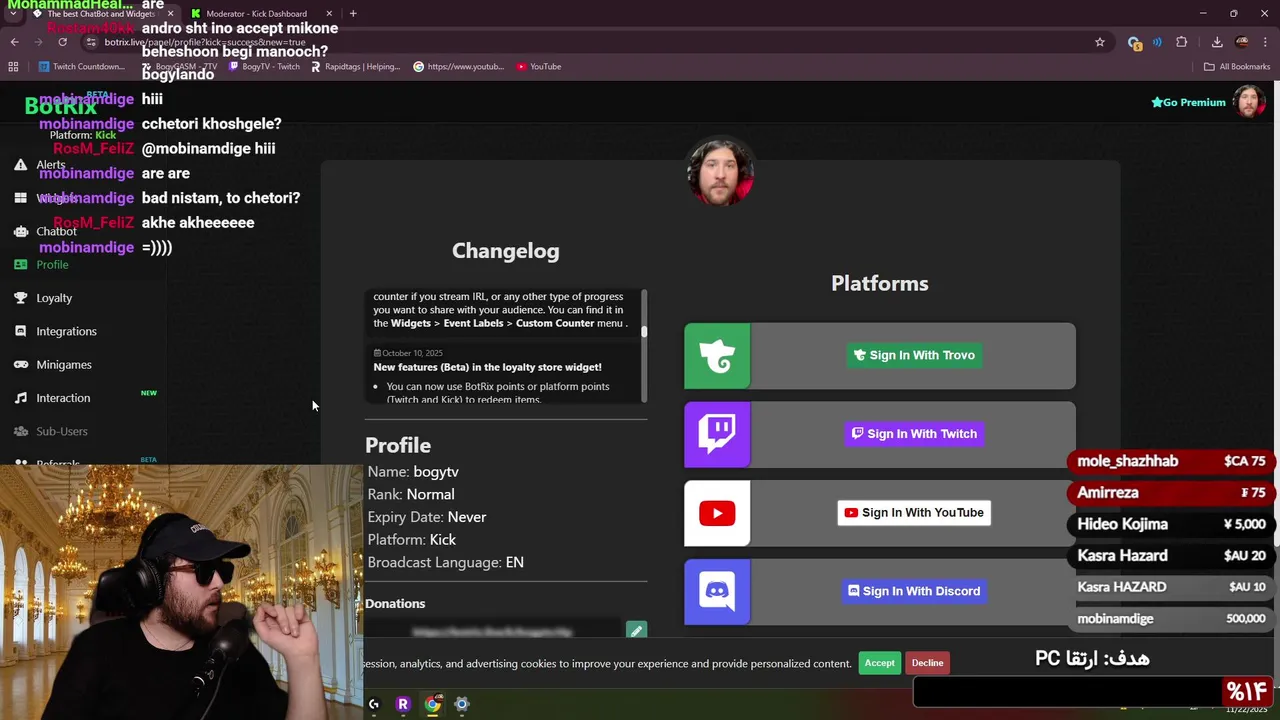Viewport: 1280px width, 720px height.
Task: Select the Profile menu item
Action: [x=52, y=265]
